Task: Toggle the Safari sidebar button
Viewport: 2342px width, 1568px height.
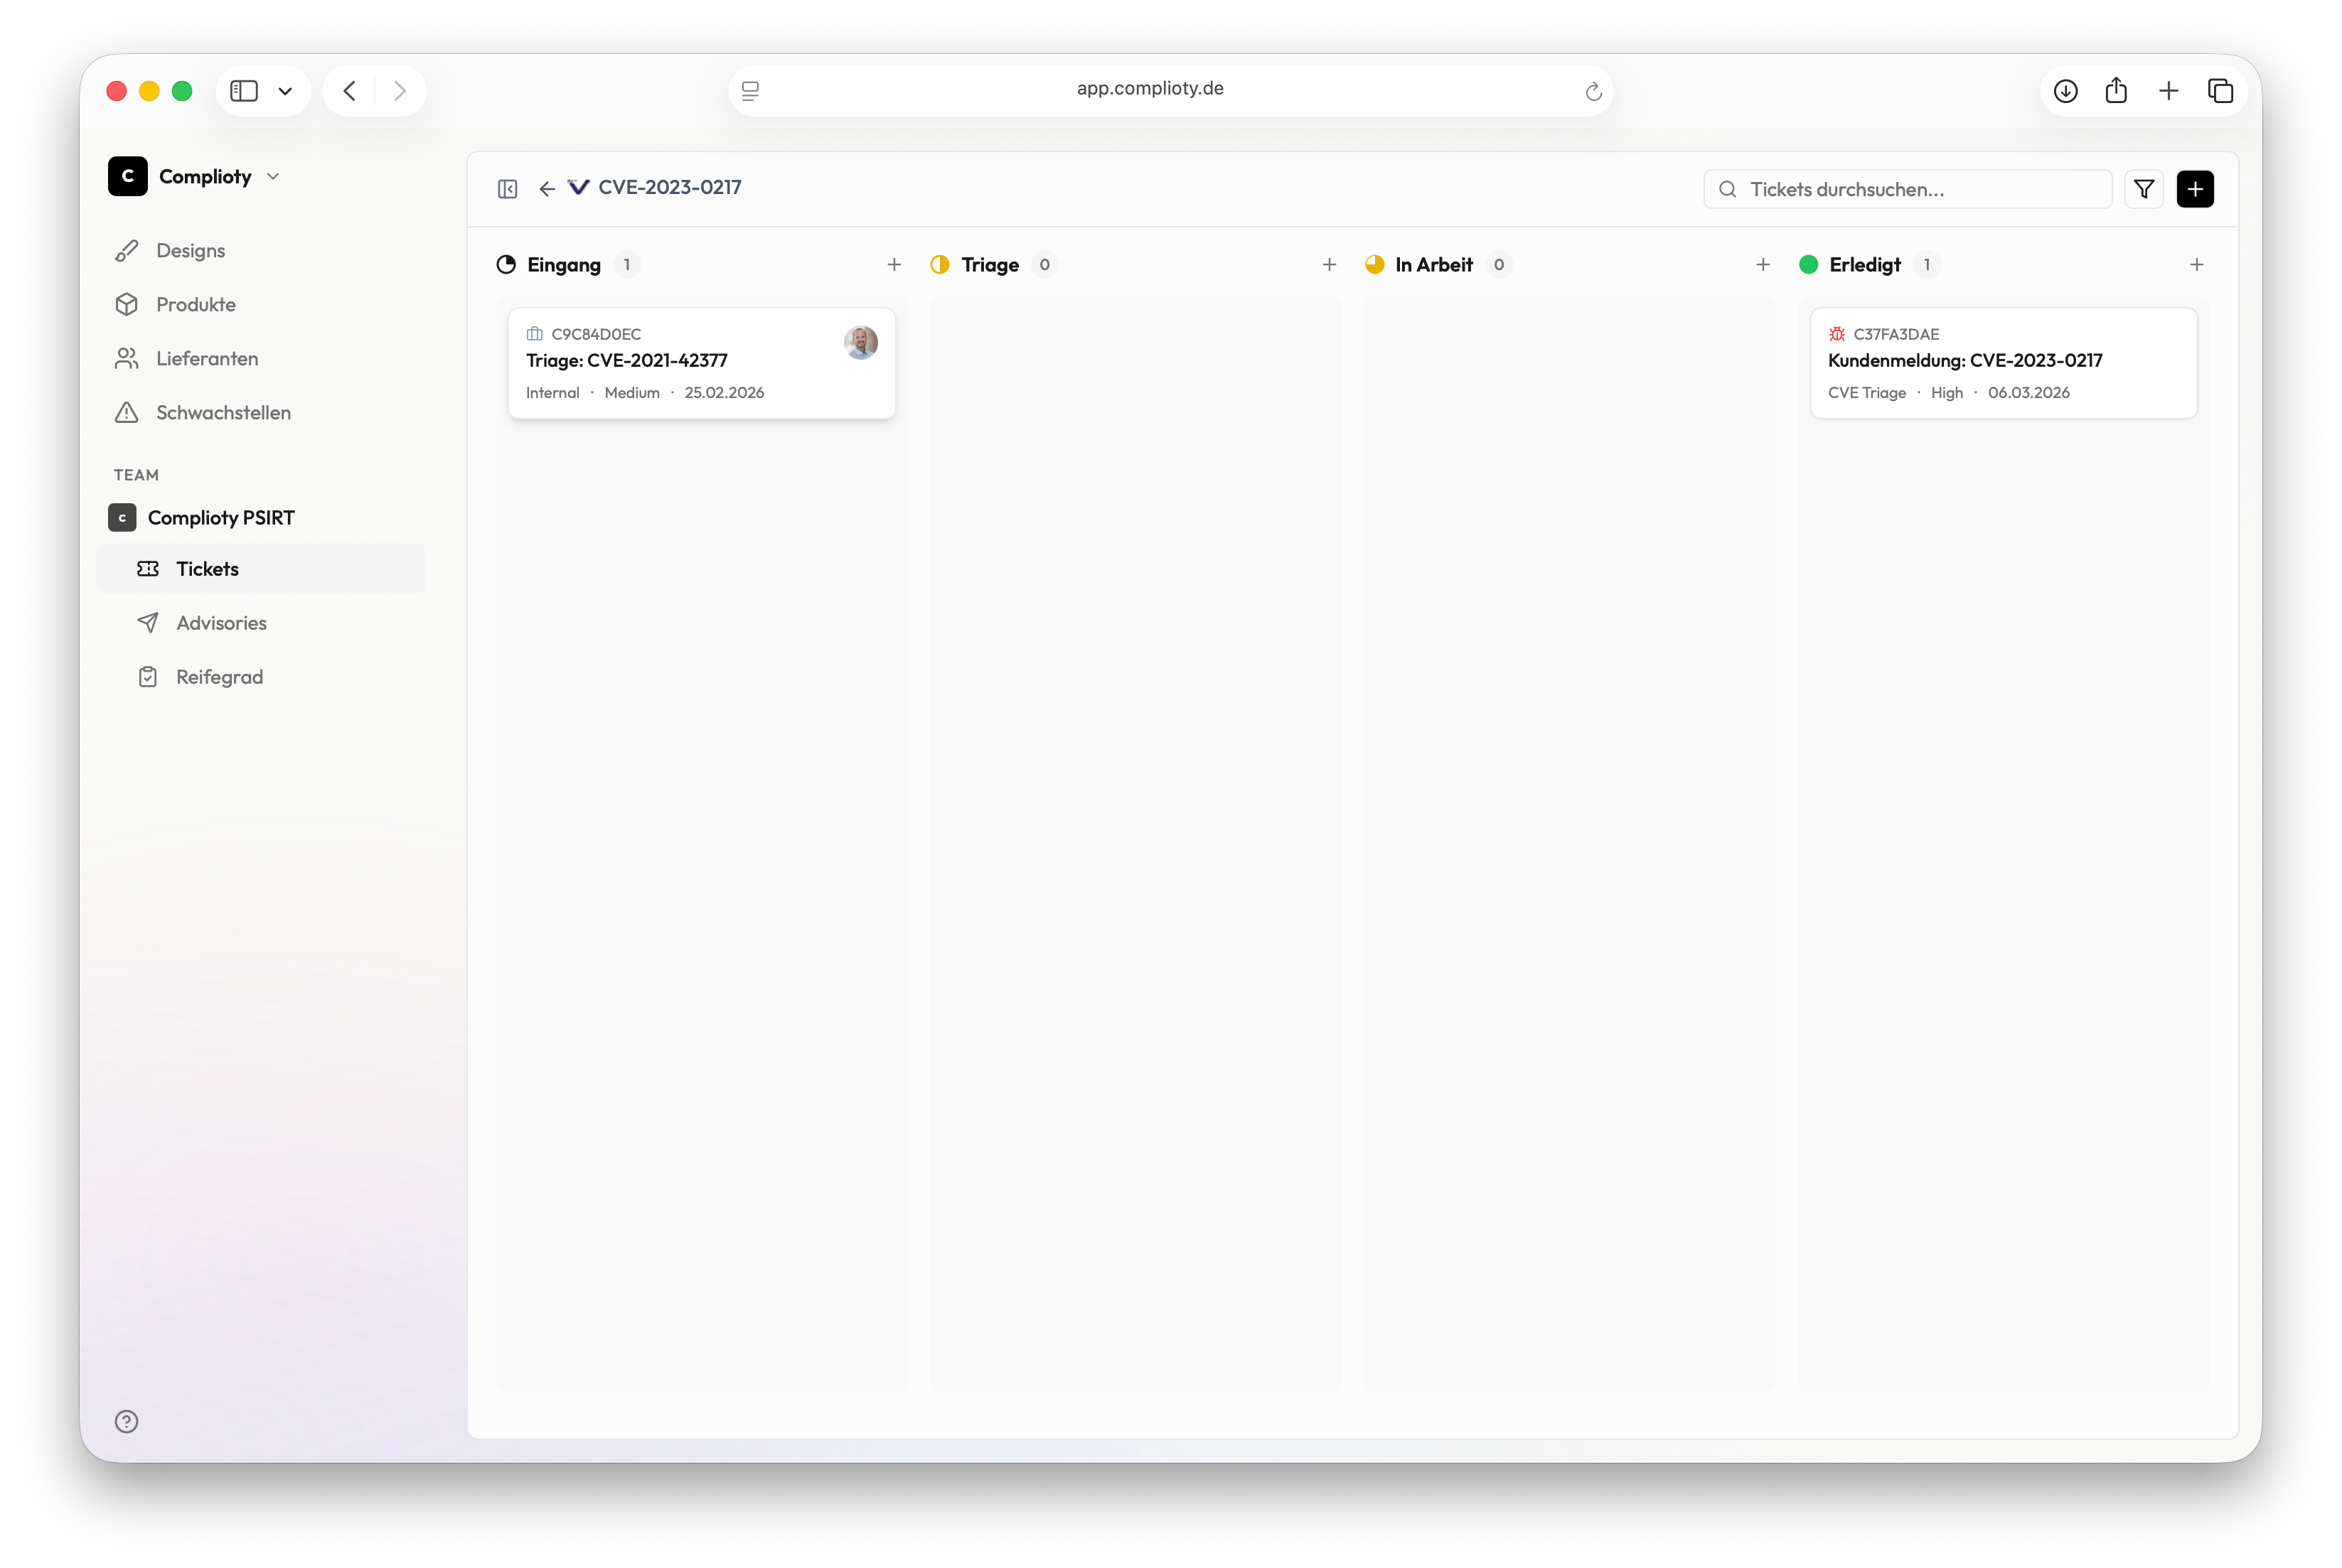Action: [244, 91]
